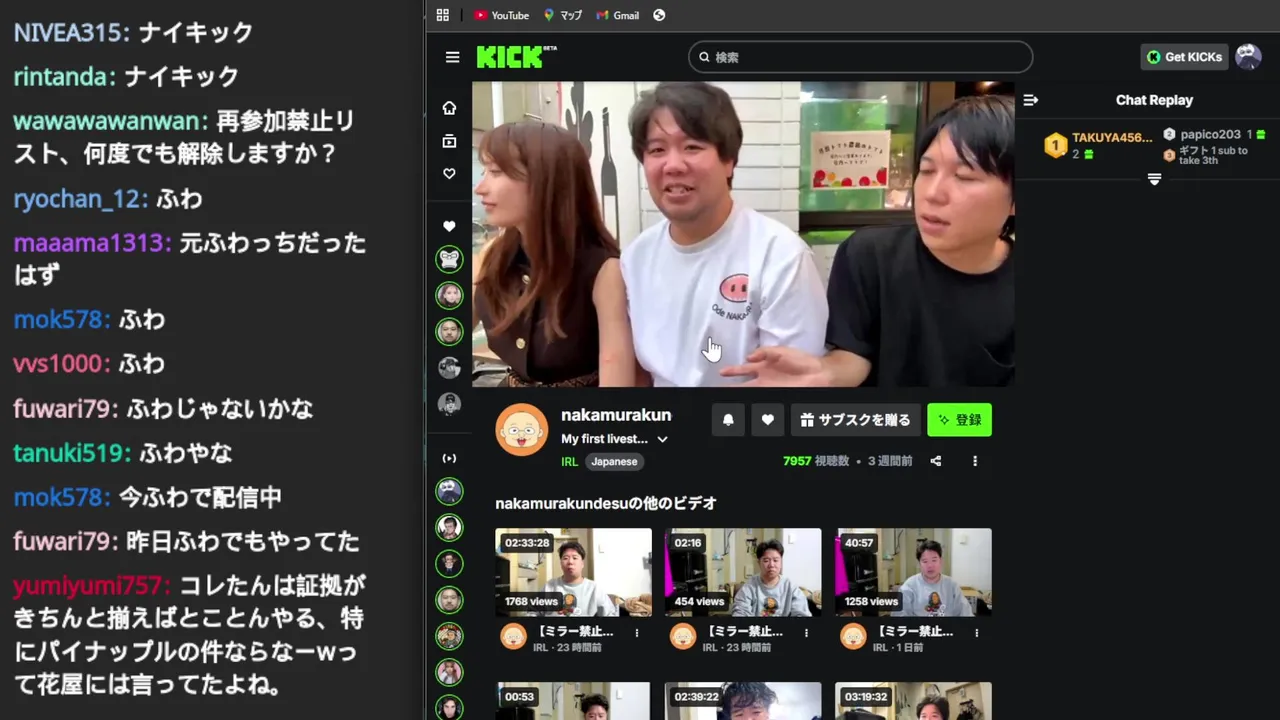Viewport: 1280px width, 720px height.
Task: Open options menu for 1768 views video
Action: [x=637, y=632]
